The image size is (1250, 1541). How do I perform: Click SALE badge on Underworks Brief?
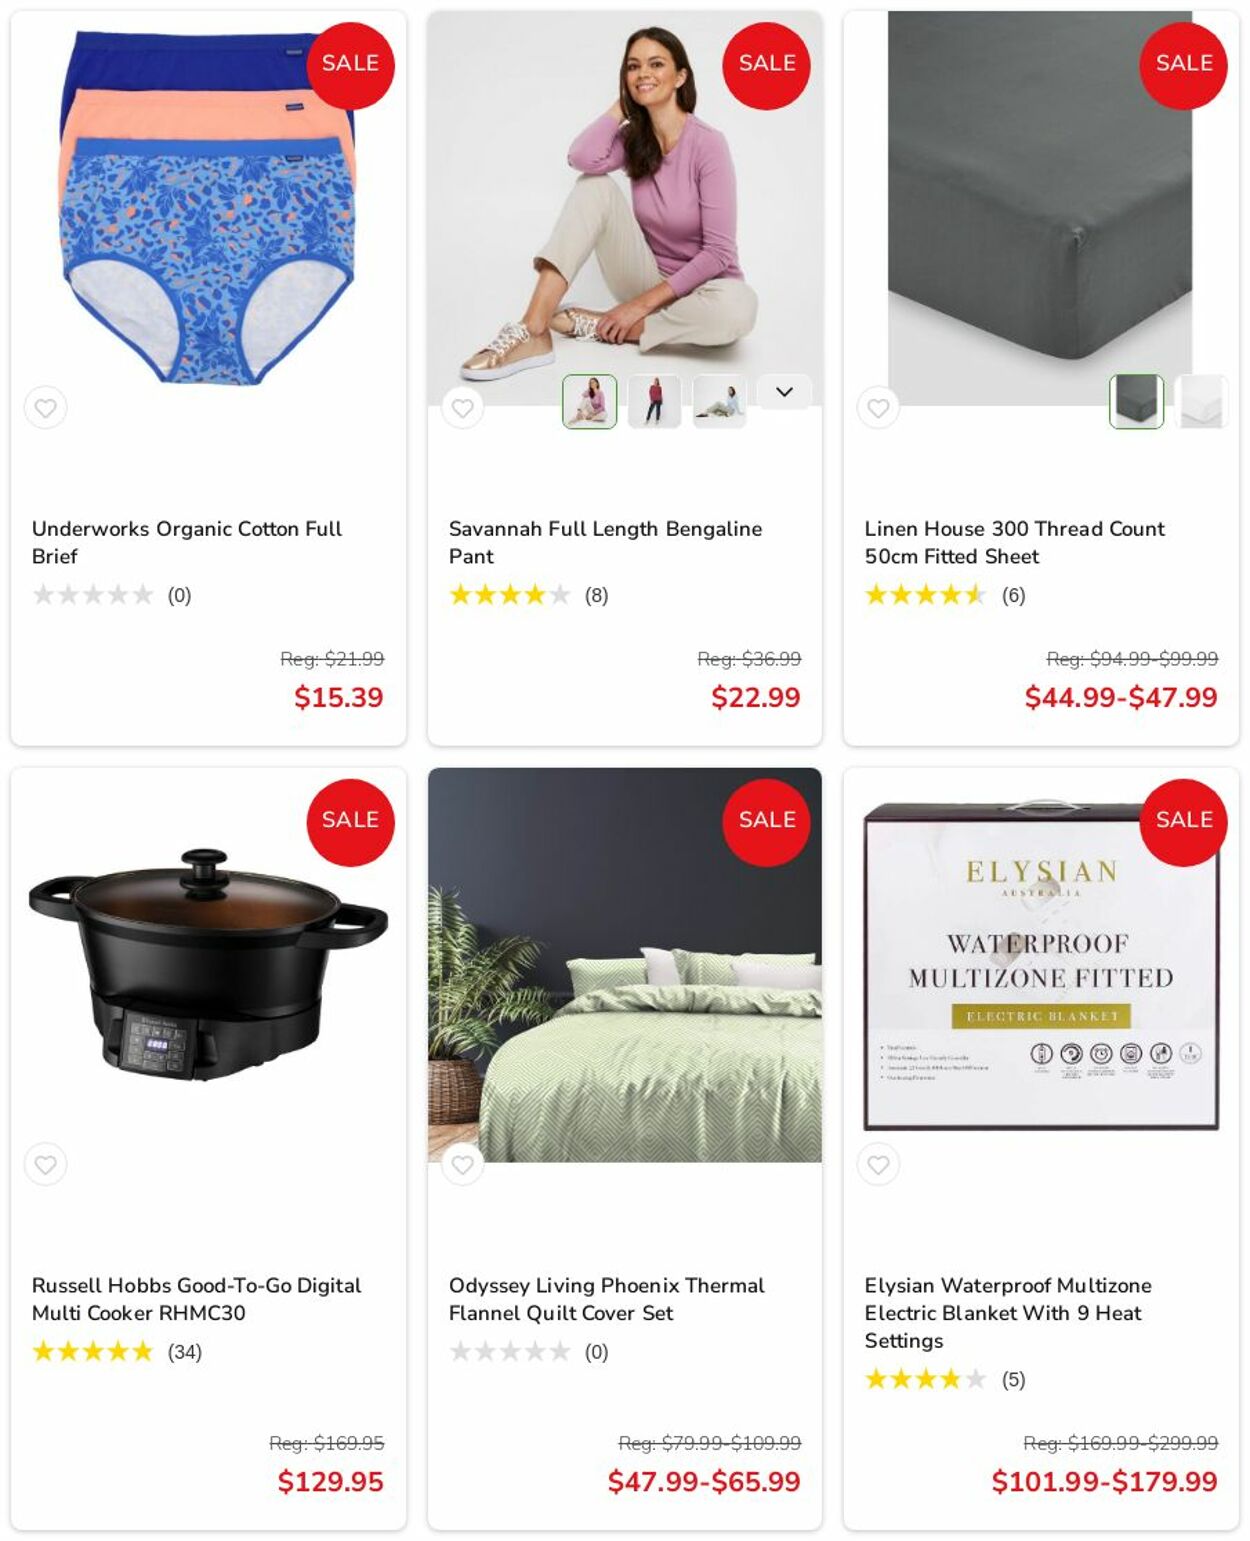click(x=350, y=65)
